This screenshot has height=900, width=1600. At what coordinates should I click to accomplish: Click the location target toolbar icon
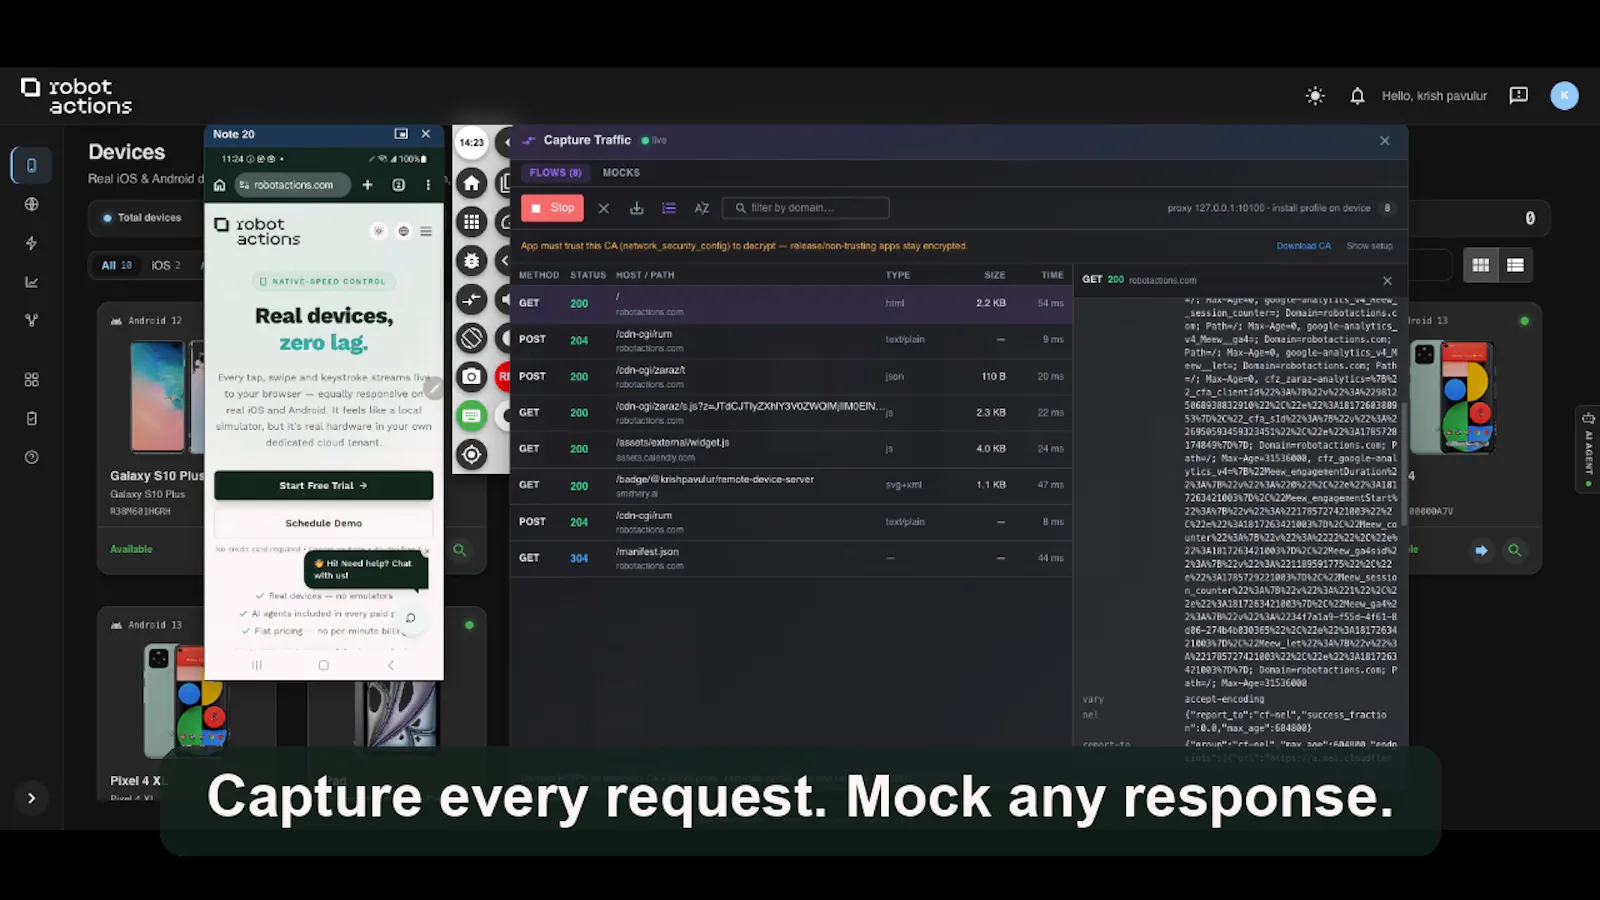[472, 455]
